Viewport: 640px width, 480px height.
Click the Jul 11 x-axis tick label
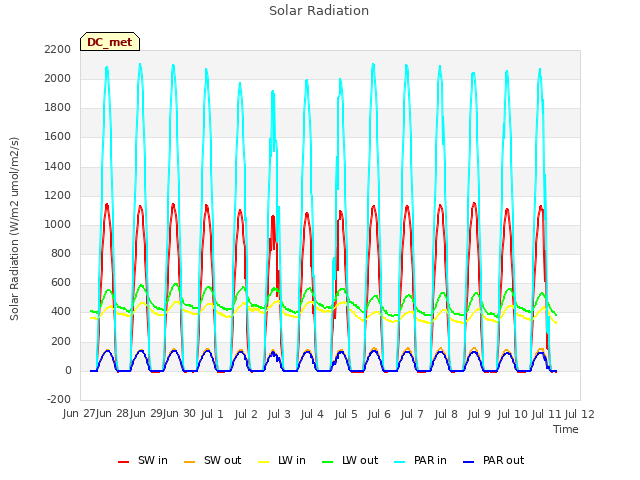coord(546,414)
